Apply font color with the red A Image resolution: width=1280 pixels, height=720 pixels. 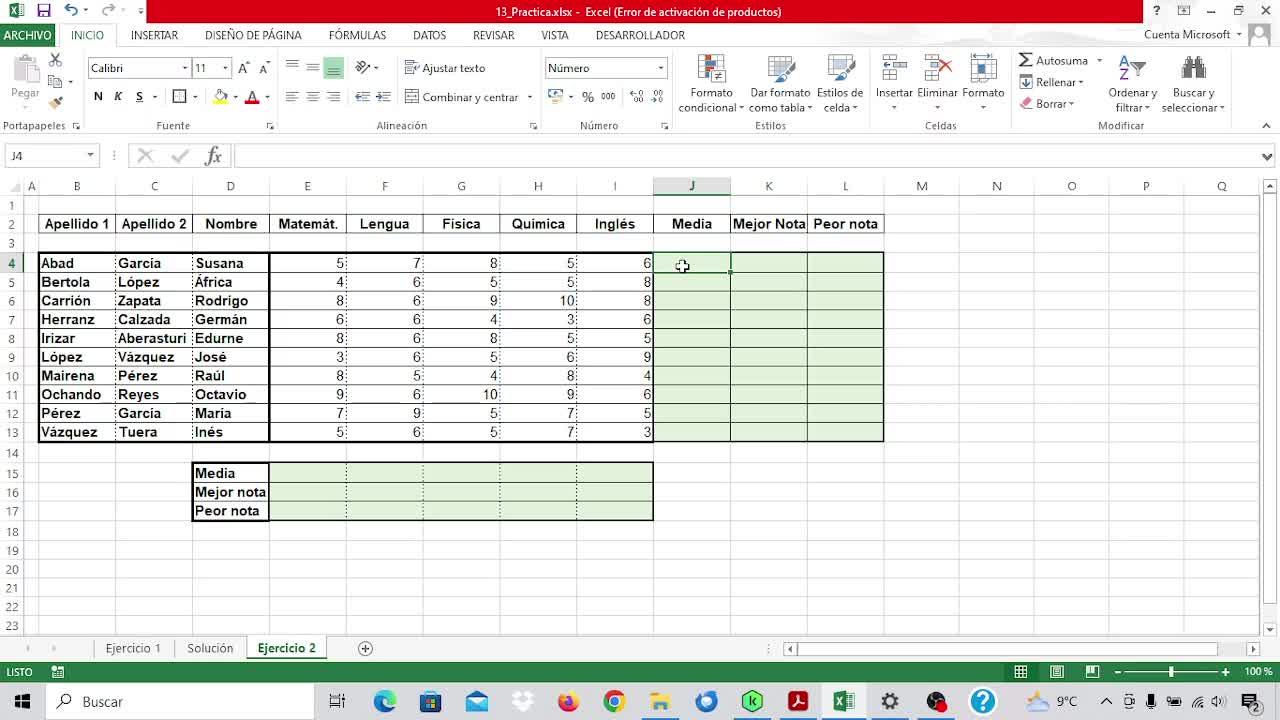pyautogui.click(x=252, y=97)
